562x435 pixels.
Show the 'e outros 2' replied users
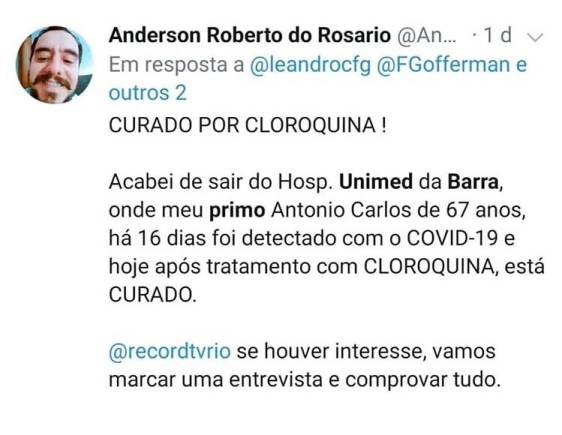coord(318,79)
